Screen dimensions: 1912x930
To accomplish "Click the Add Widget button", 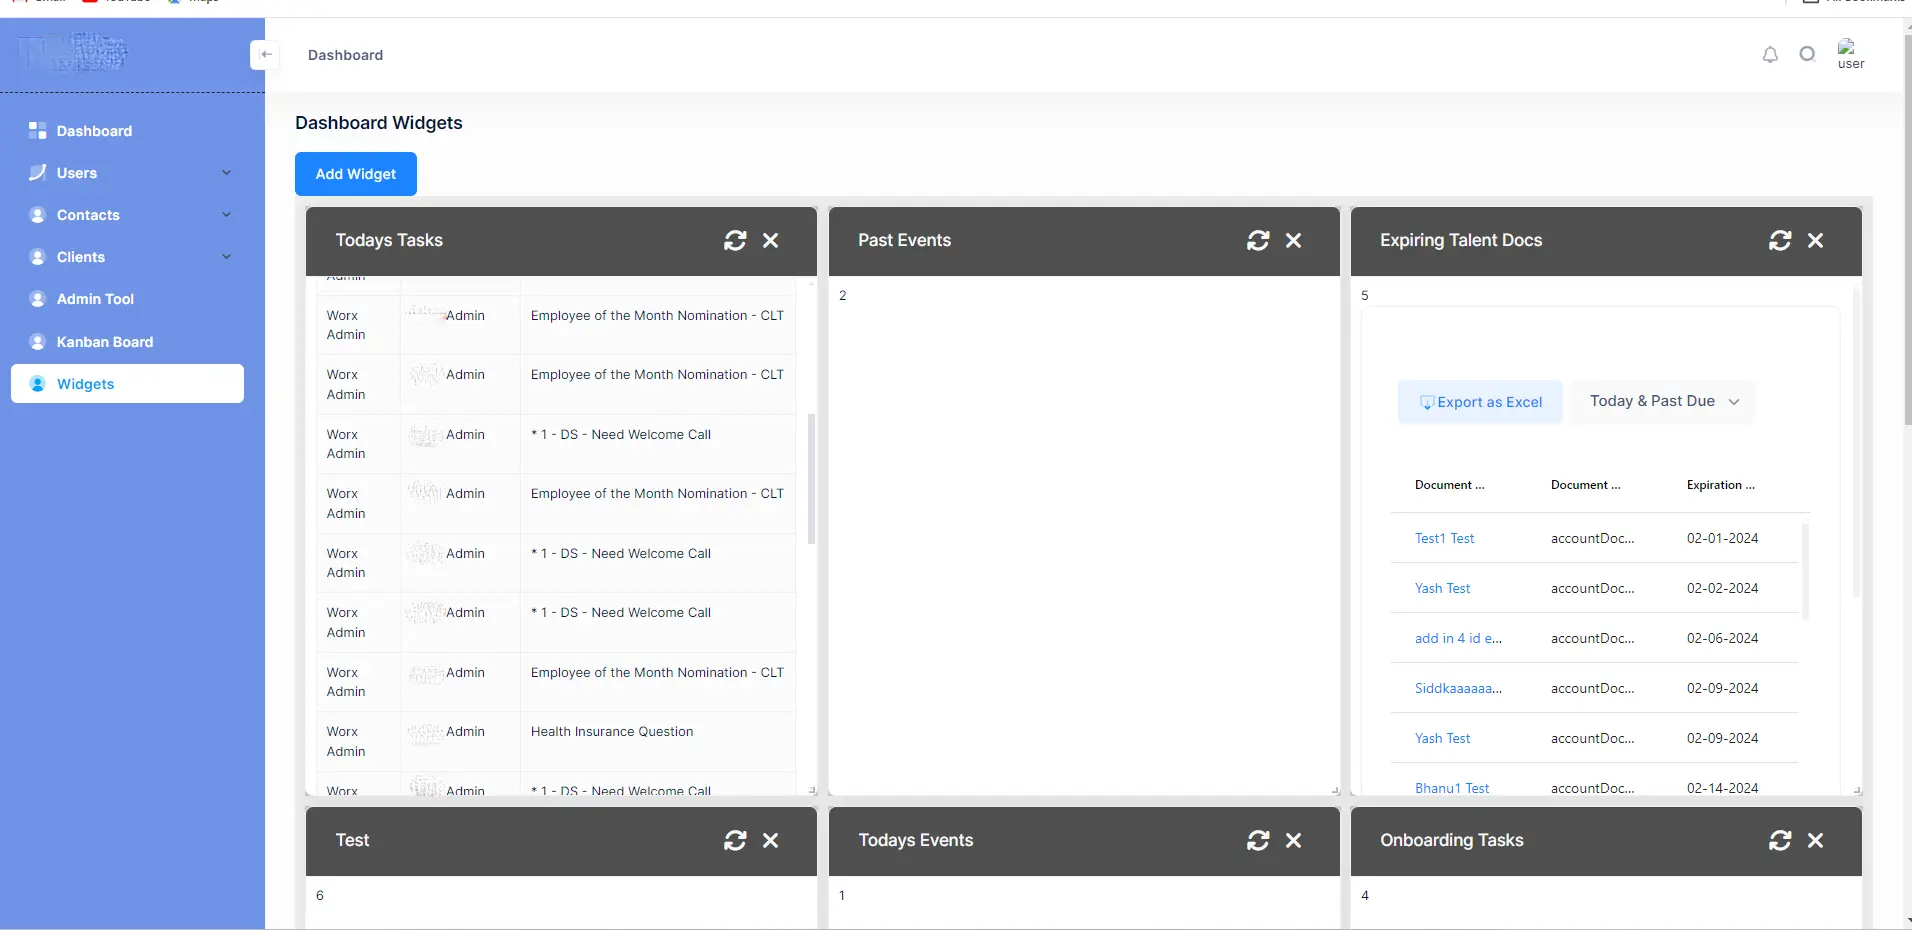I will coord(355,174).
